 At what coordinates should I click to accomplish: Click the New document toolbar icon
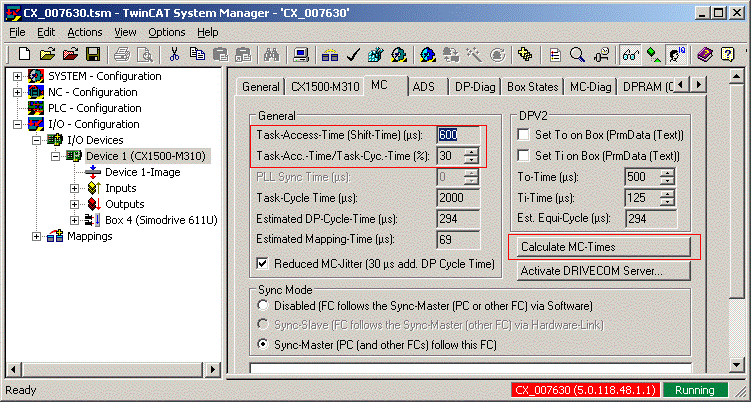coord(24,54)
